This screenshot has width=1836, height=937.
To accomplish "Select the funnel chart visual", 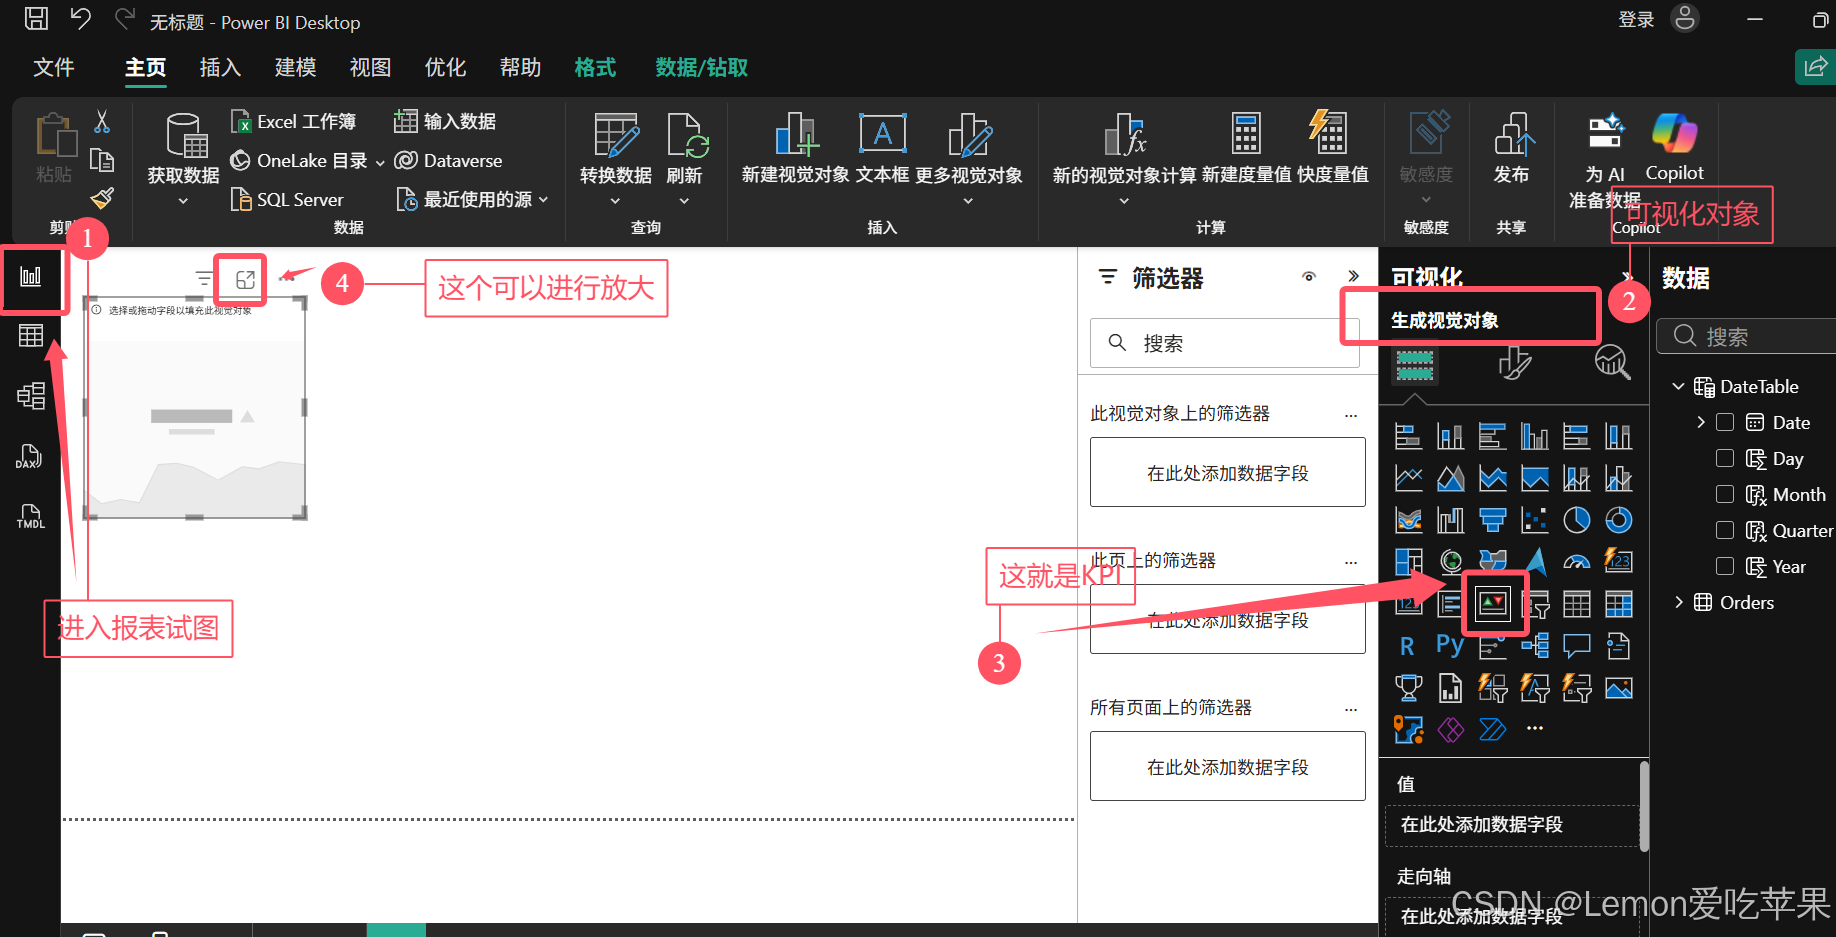I will 1492,520.
